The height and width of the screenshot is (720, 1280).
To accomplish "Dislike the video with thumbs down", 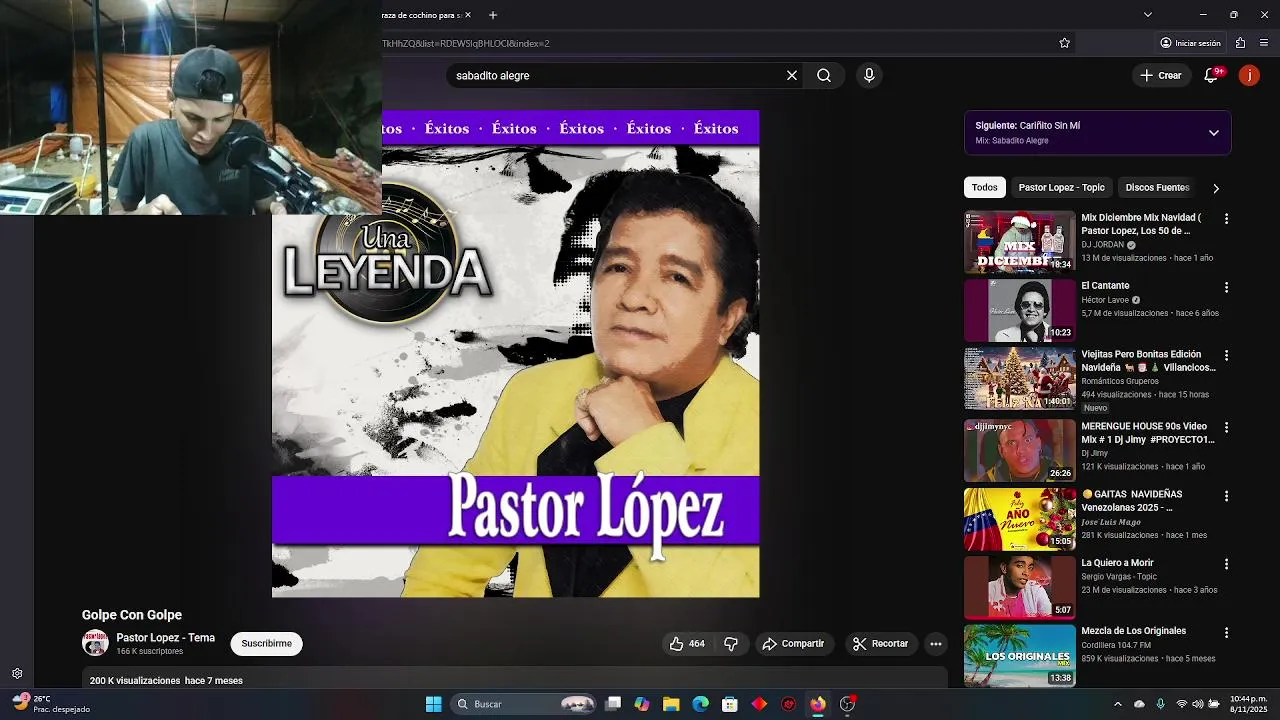I will [x=731, y=644].
